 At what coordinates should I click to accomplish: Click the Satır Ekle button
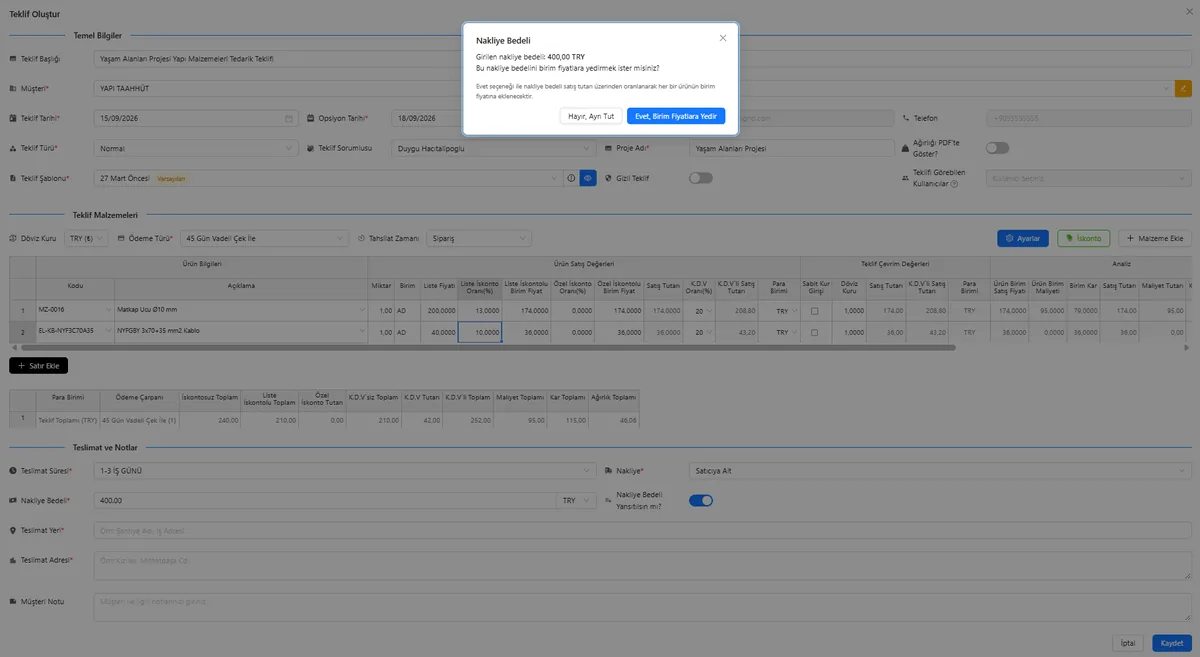39,366
